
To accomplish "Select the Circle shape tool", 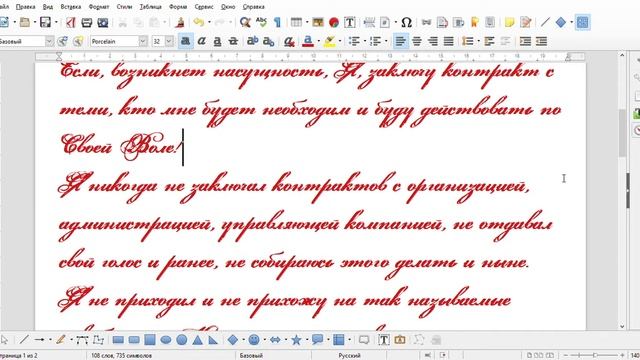I will pos(182,340).
